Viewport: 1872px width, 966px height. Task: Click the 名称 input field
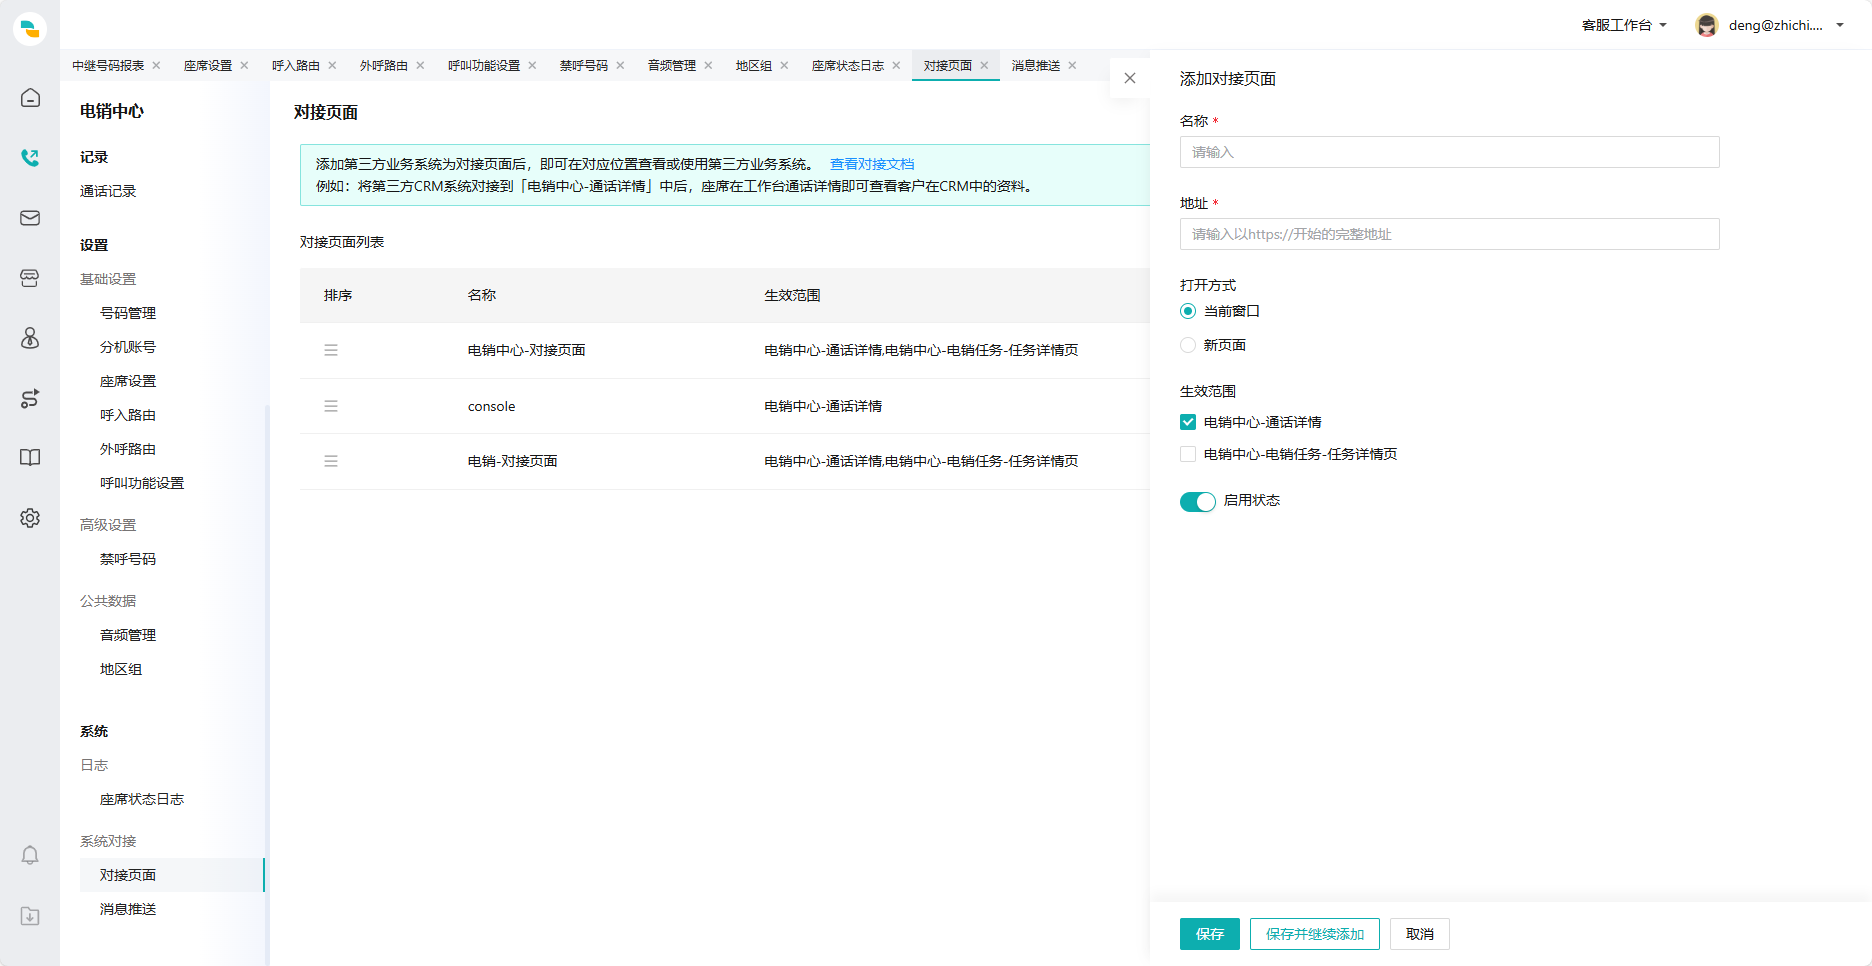click(x=1450, y=152)
